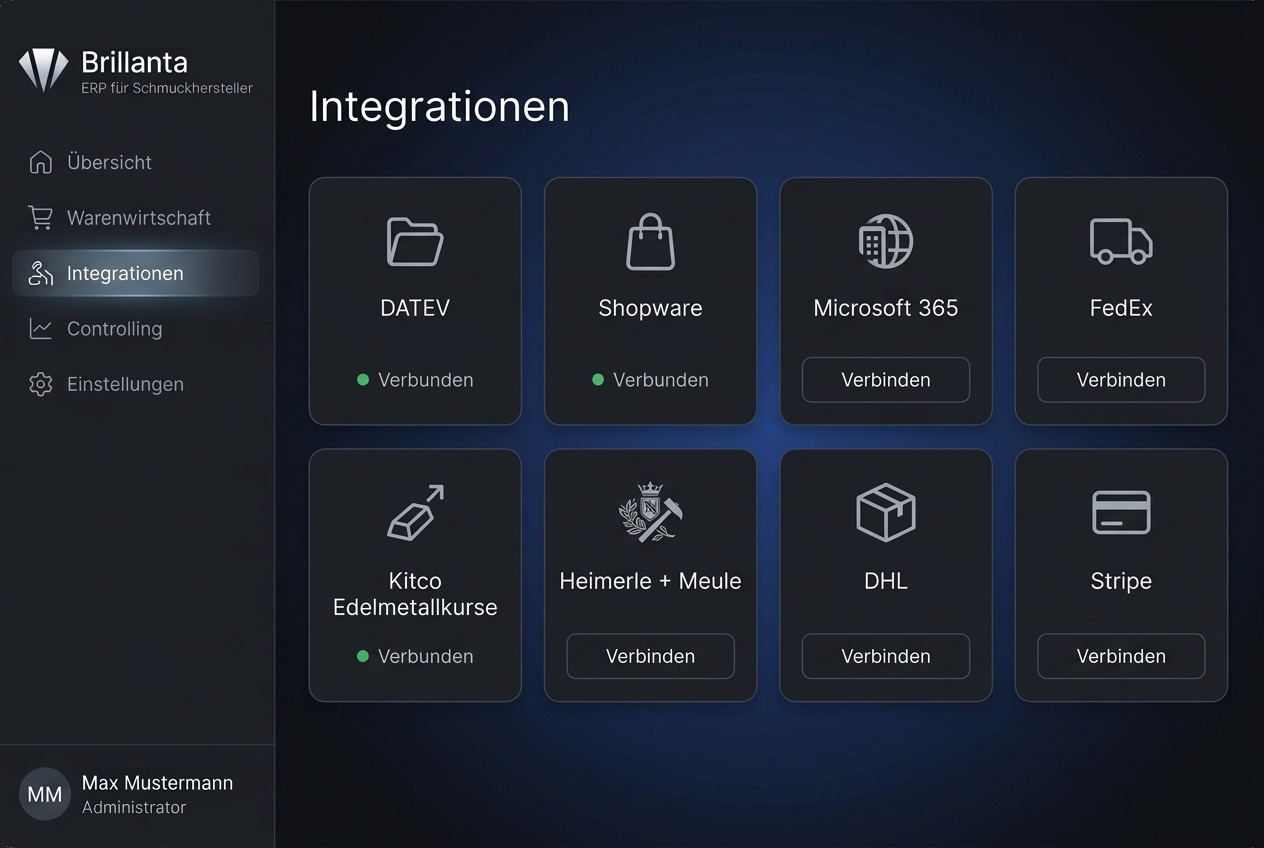Click the green status dot on Kitco
The height and width of the screenshot is (848, 1264).
click(363, 656)
